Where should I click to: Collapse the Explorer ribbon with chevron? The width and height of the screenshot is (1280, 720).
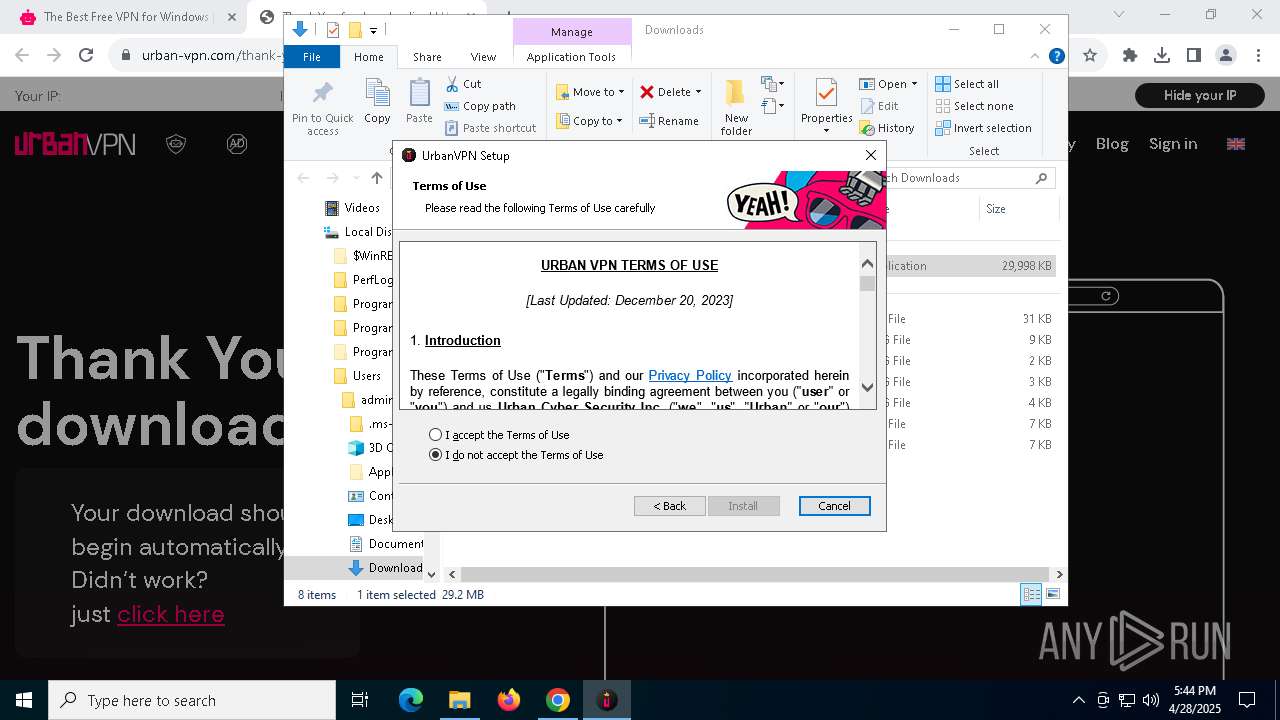click(x=1035, y=57)
